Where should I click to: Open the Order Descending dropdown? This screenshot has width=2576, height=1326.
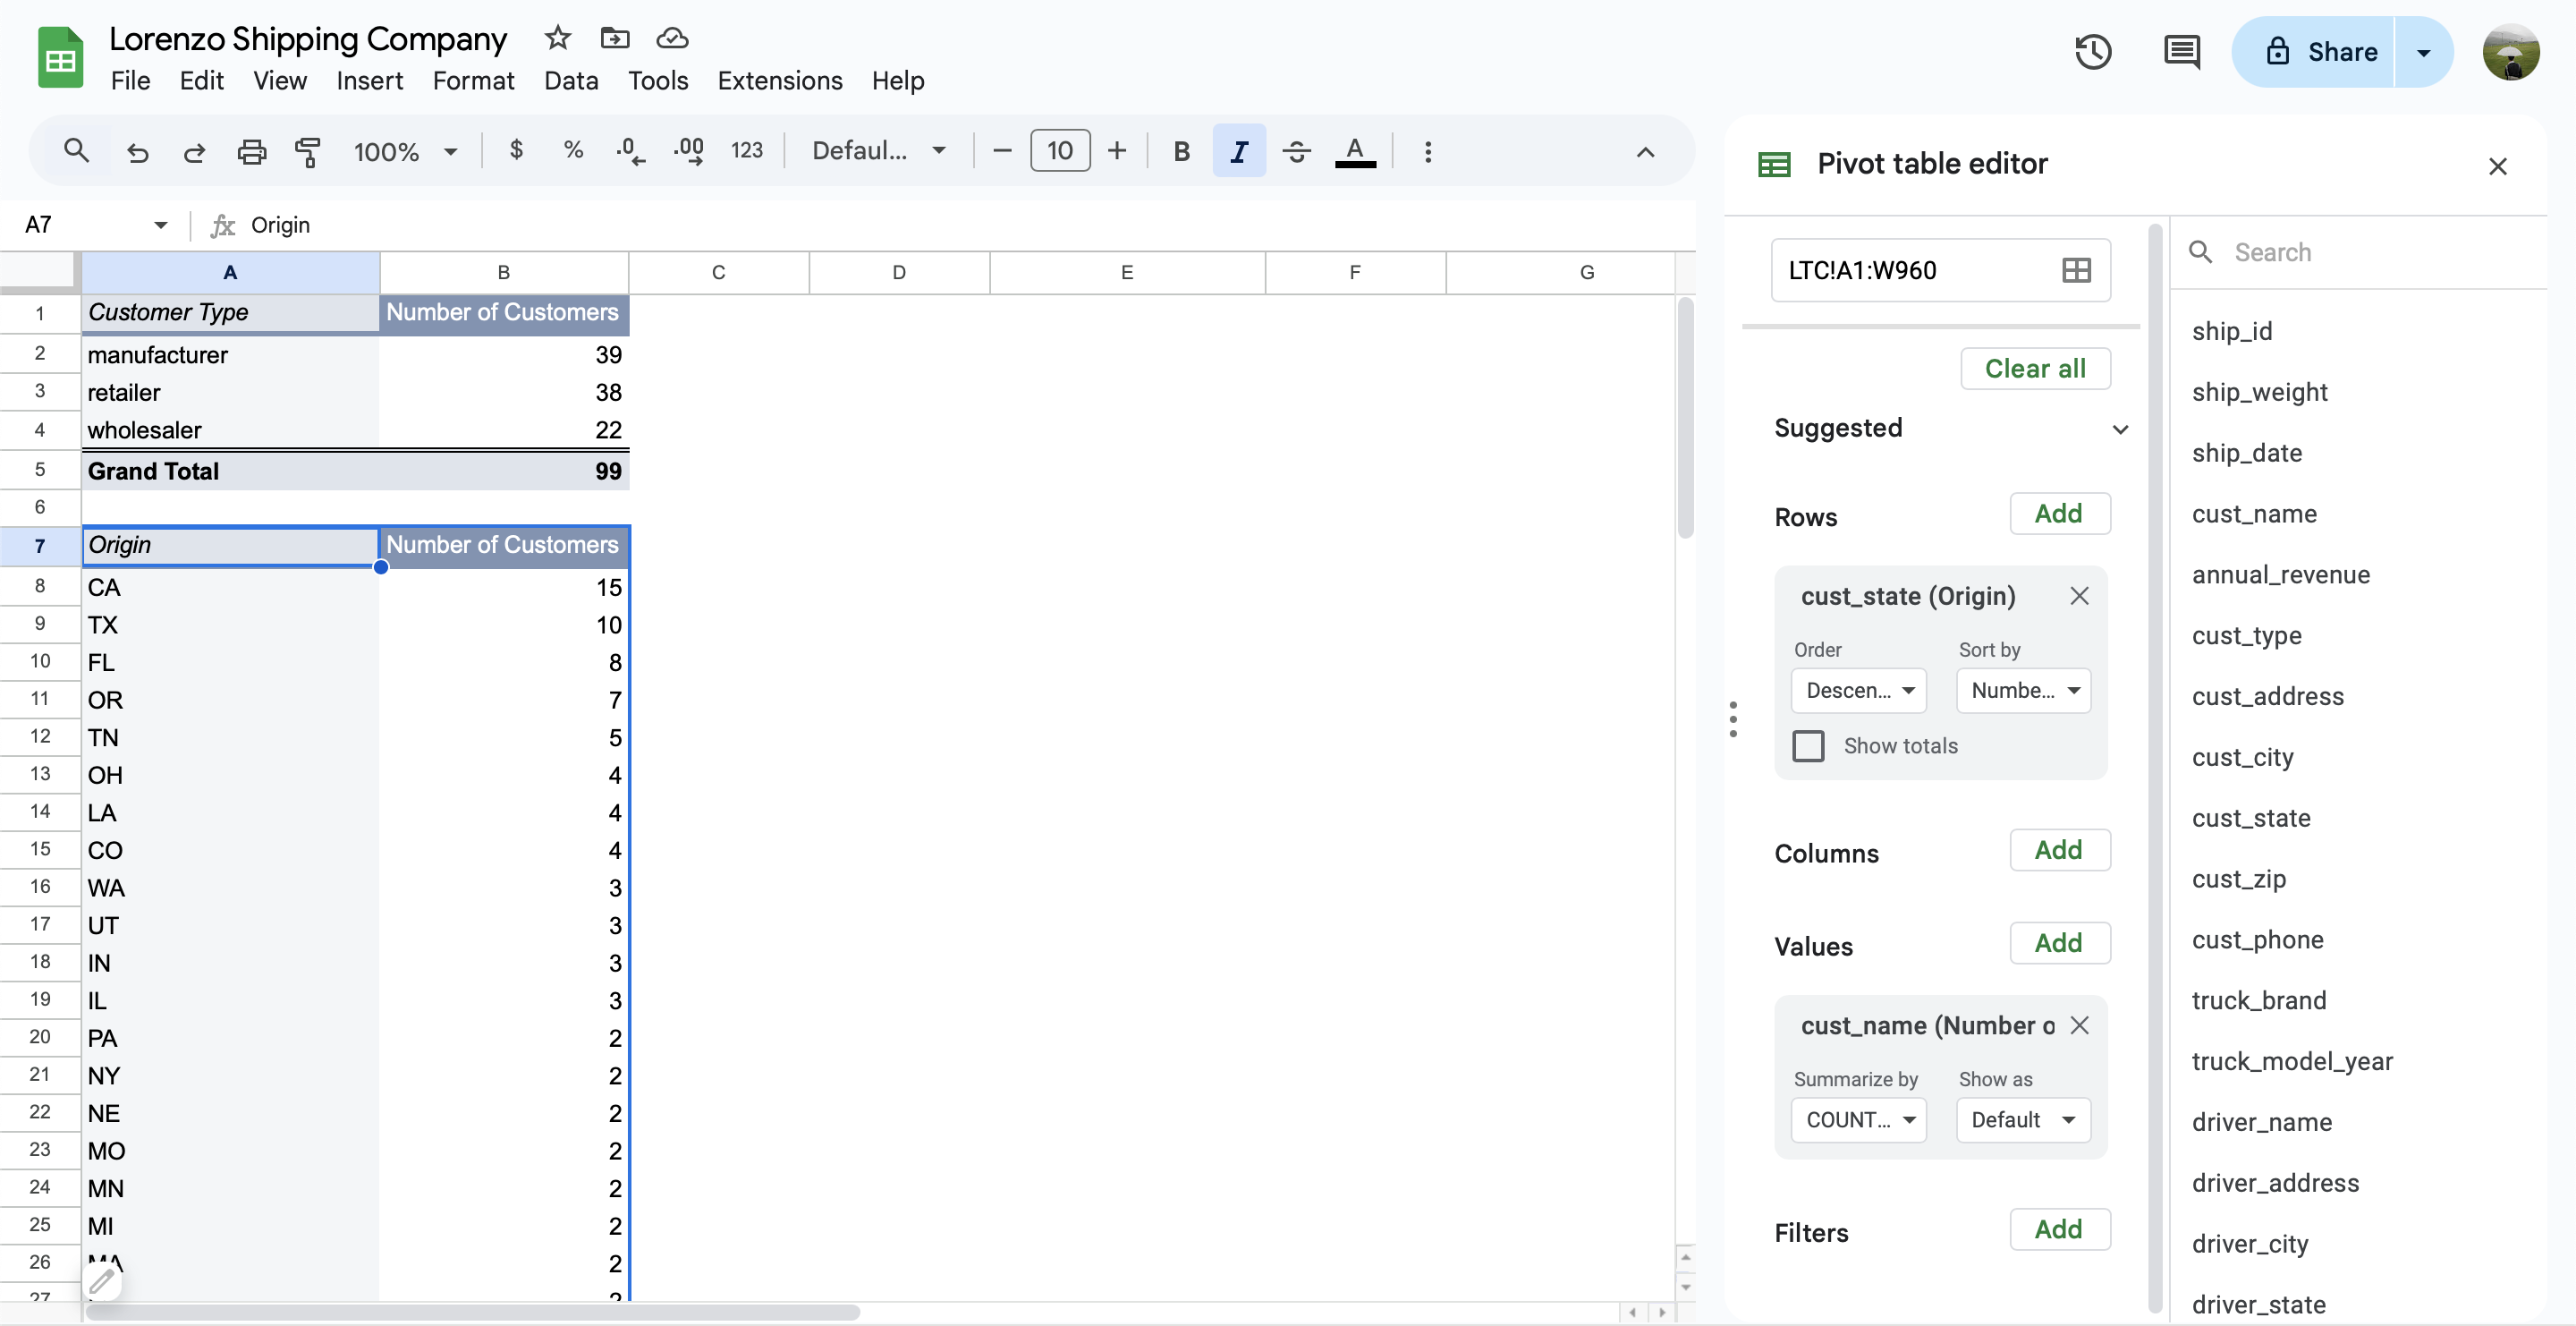pos(1858,690)
